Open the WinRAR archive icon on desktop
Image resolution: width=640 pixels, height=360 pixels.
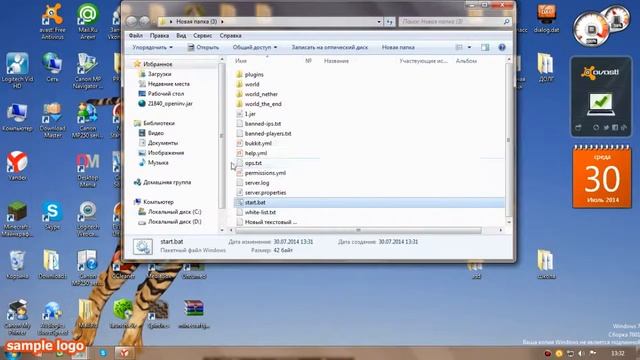point(193,313)
